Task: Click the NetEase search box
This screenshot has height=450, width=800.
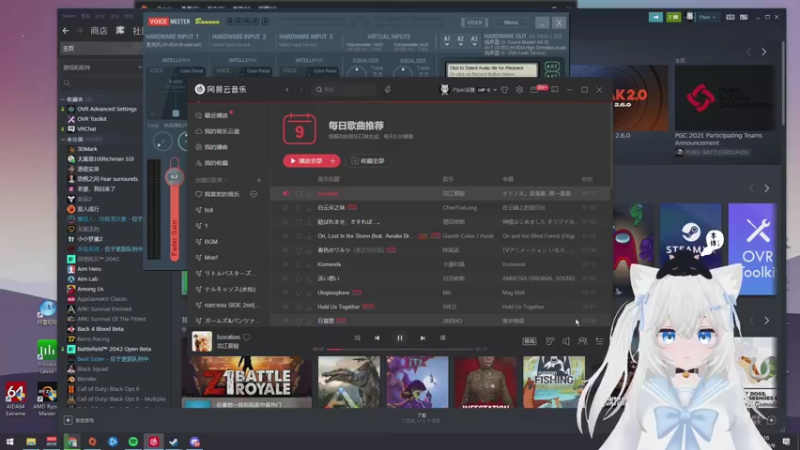Action: tap(345, 89)
